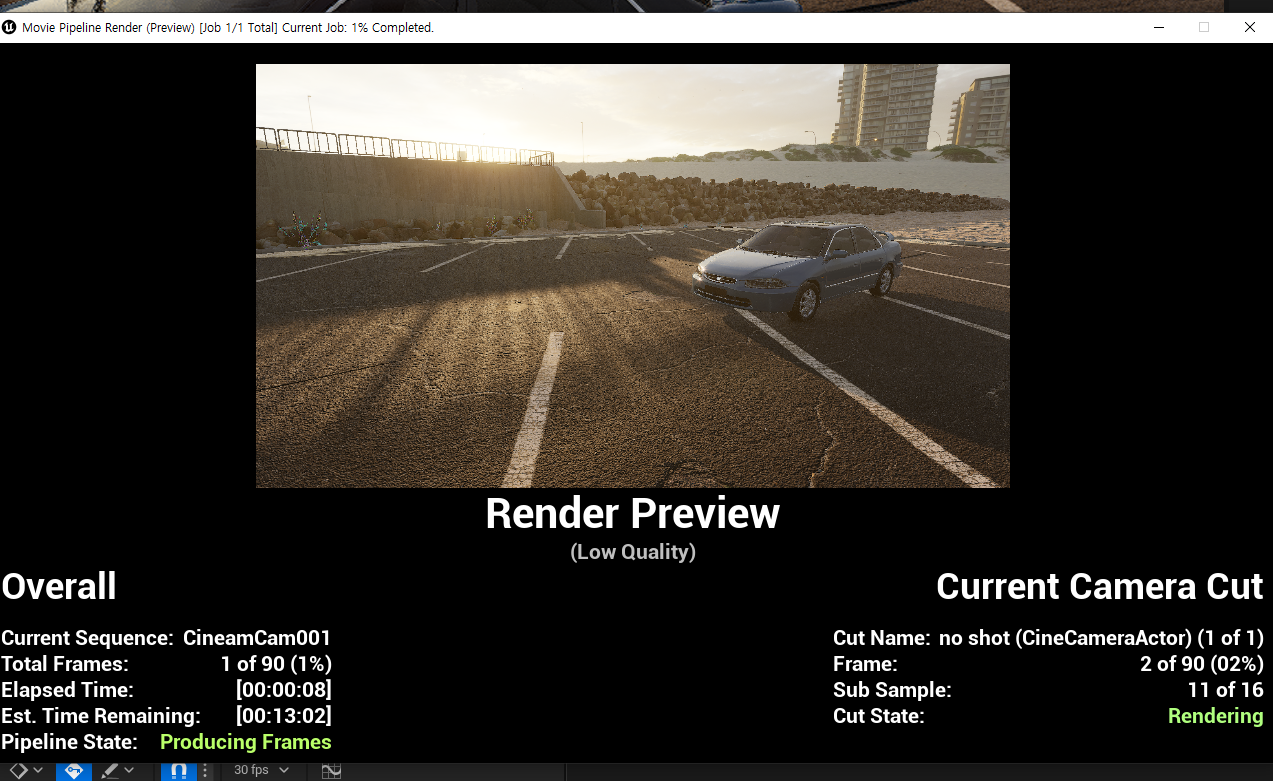This screenshot has width=1273, height=781.
Task: Close the Movie Pipeline Render window
Action: point(1250,27)
